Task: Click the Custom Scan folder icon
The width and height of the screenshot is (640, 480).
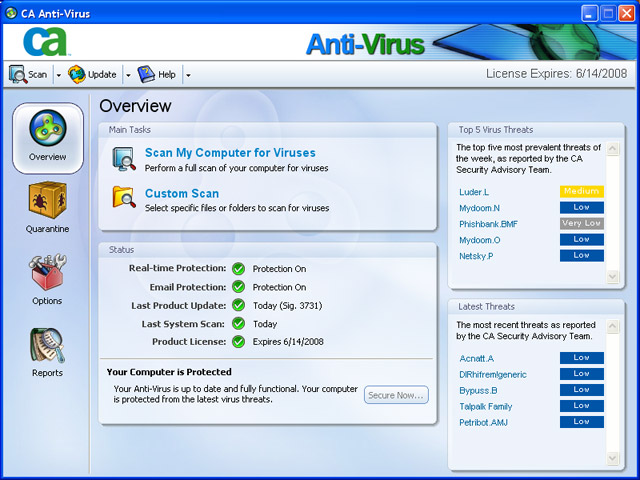Action: coord(124,197)
